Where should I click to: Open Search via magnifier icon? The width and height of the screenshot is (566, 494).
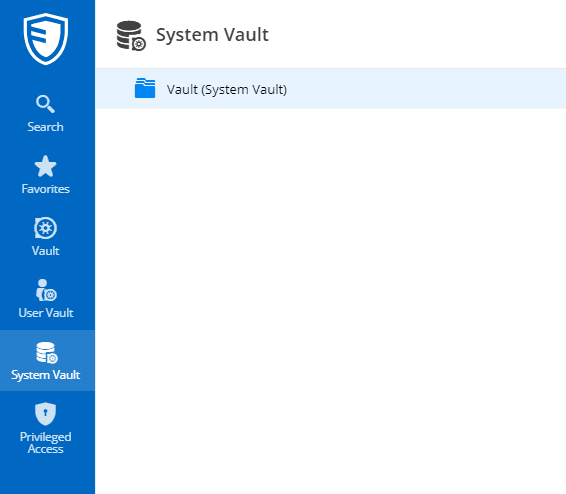point(45,104)
